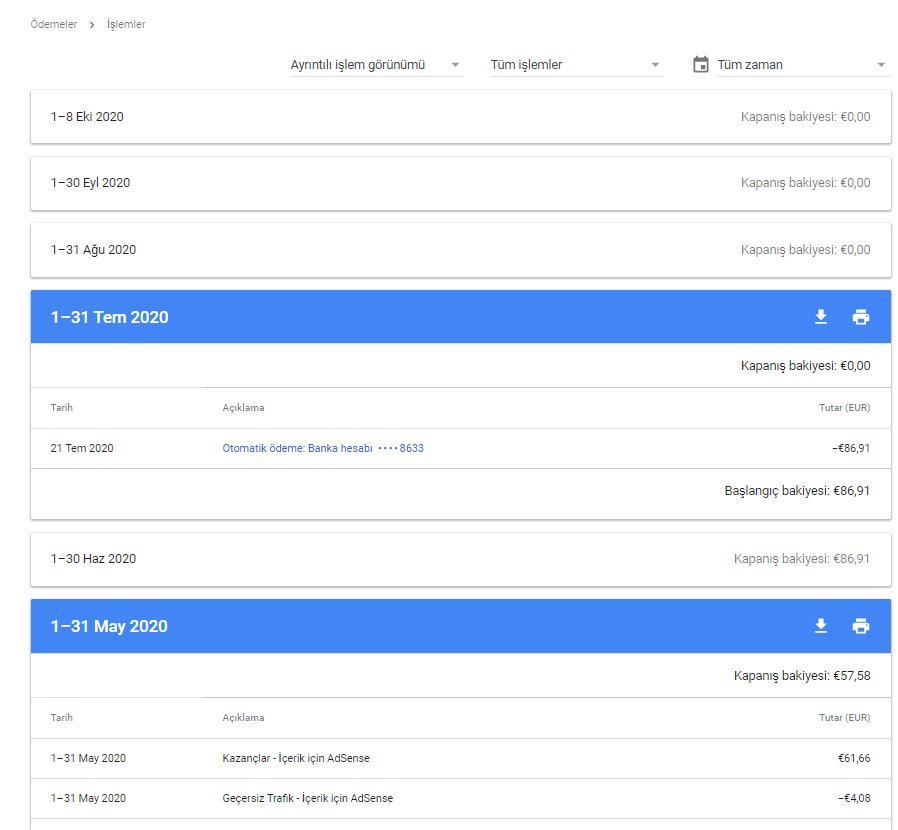The height and width of the screenshot is (830, 898).
Task: Click Açıklama column header in Tem table
Action: [243, 408]
